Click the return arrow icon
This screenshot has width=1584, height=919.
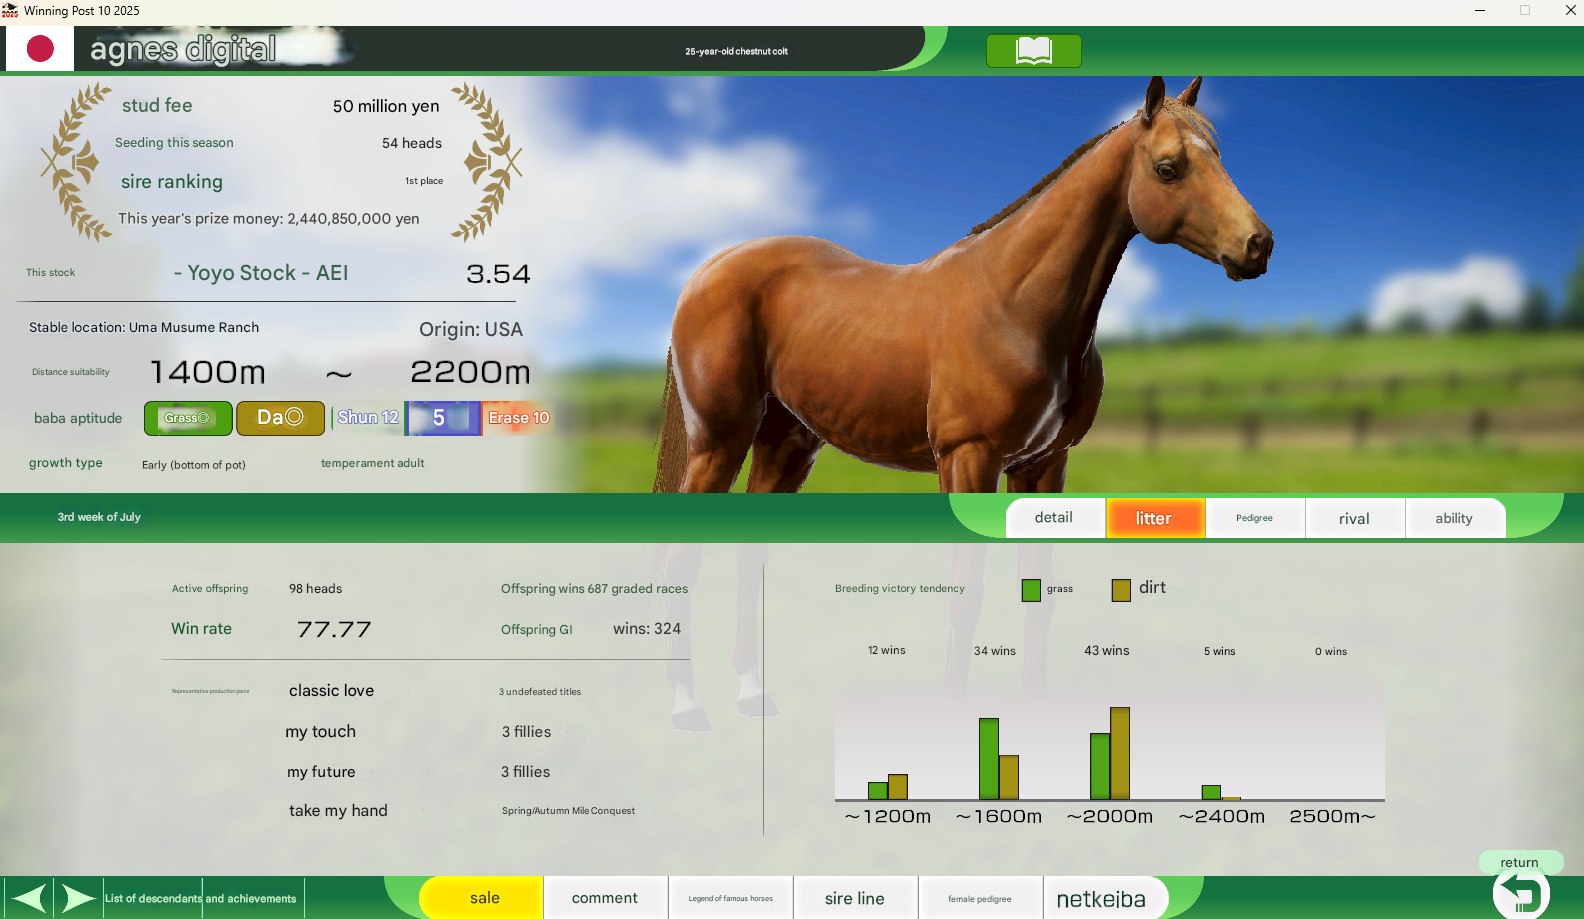(1521, 893)
